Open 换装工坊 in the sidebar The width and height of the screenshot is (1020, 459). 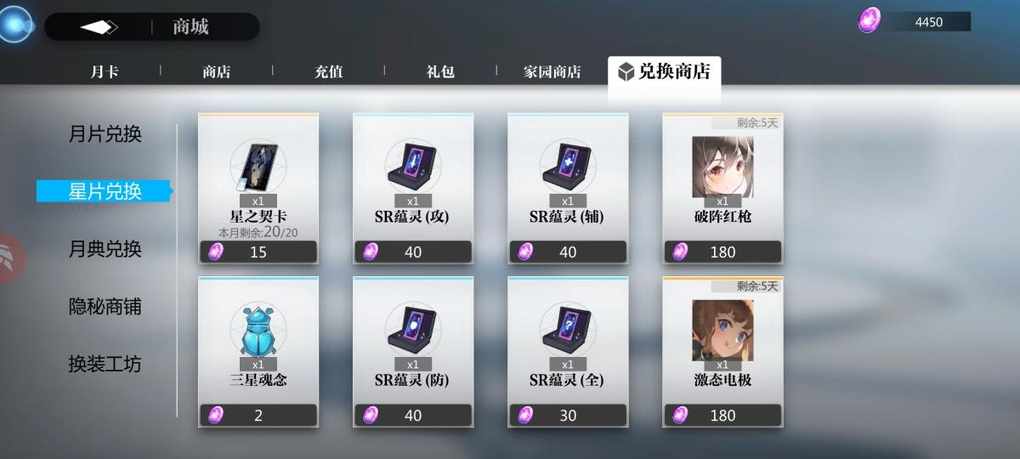tap(105, 364)
